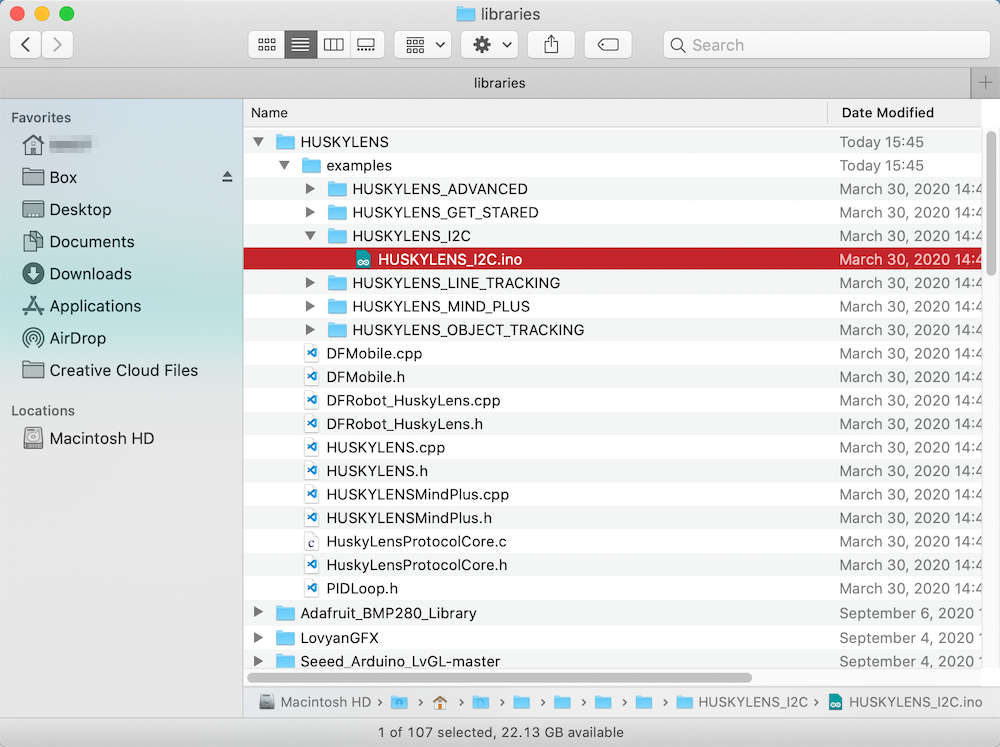Select the DFMobile.h file icon
The width and height of the screenshot is (1000, 747).
point(311,377)
